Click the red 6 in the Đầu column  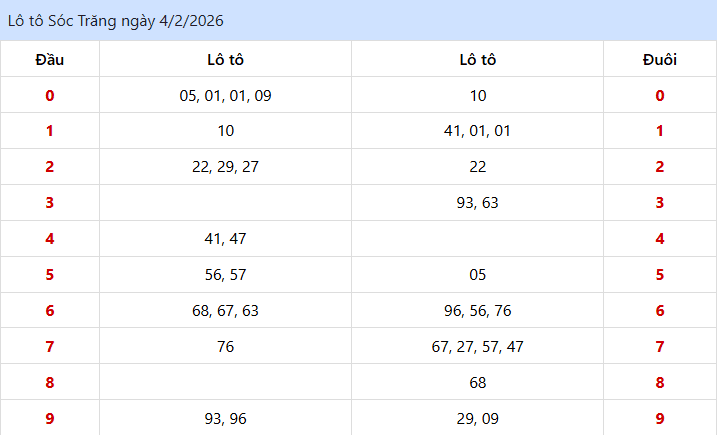(49, 311)
